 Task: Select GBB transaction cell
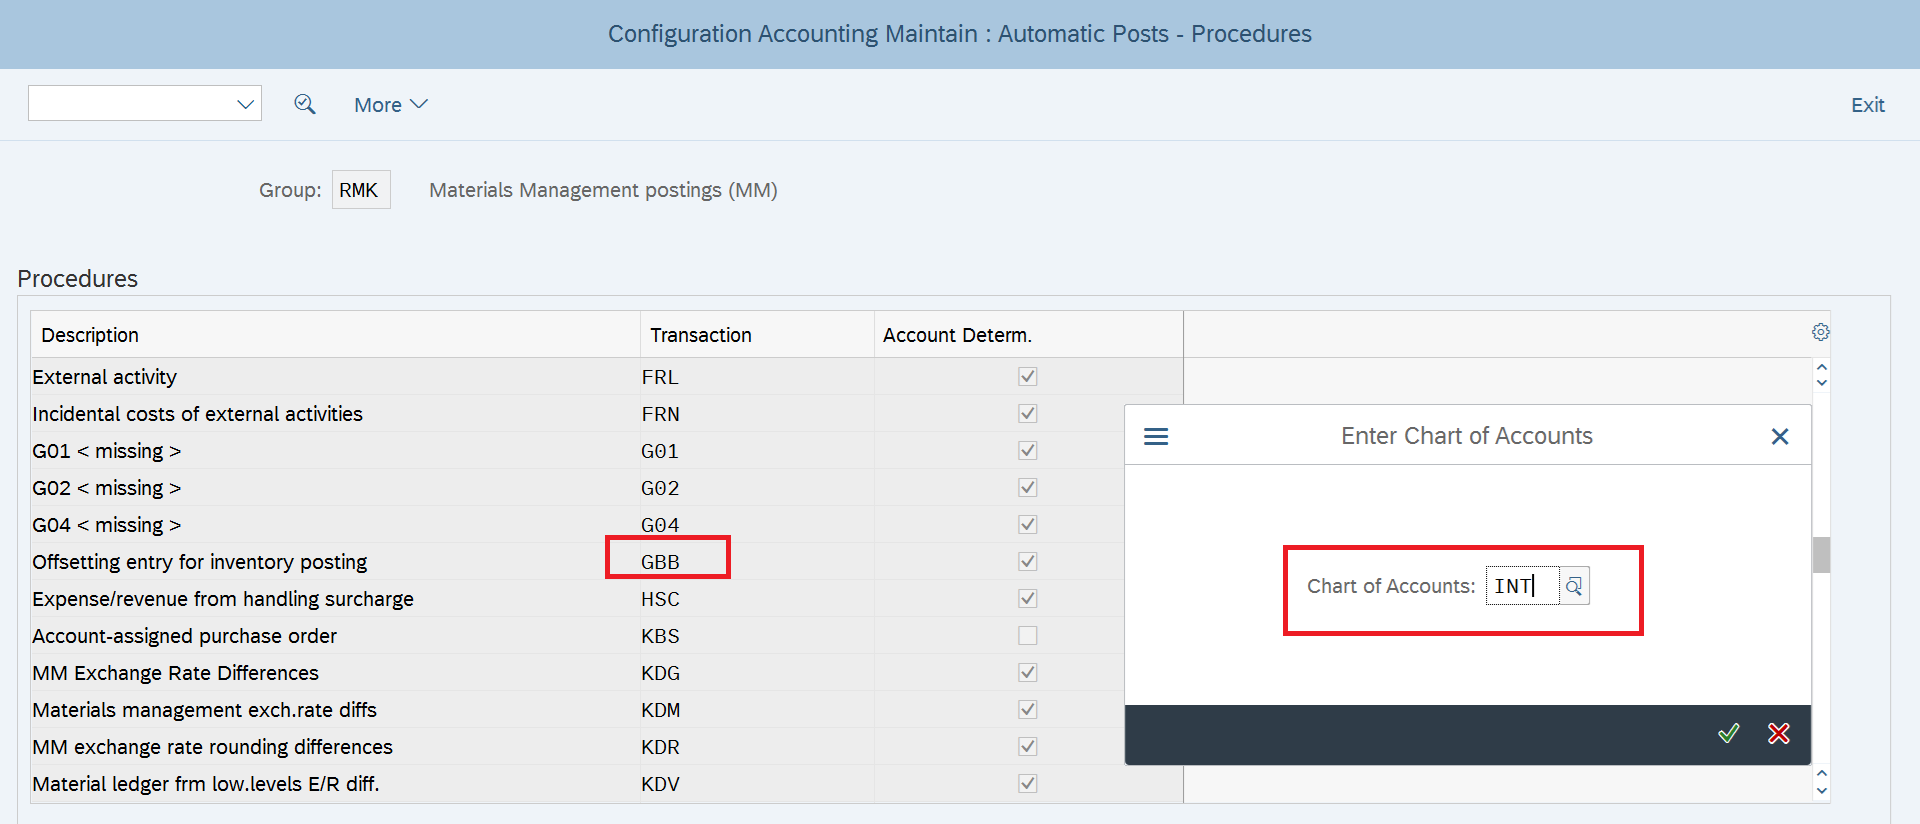(x=661, y=562)
